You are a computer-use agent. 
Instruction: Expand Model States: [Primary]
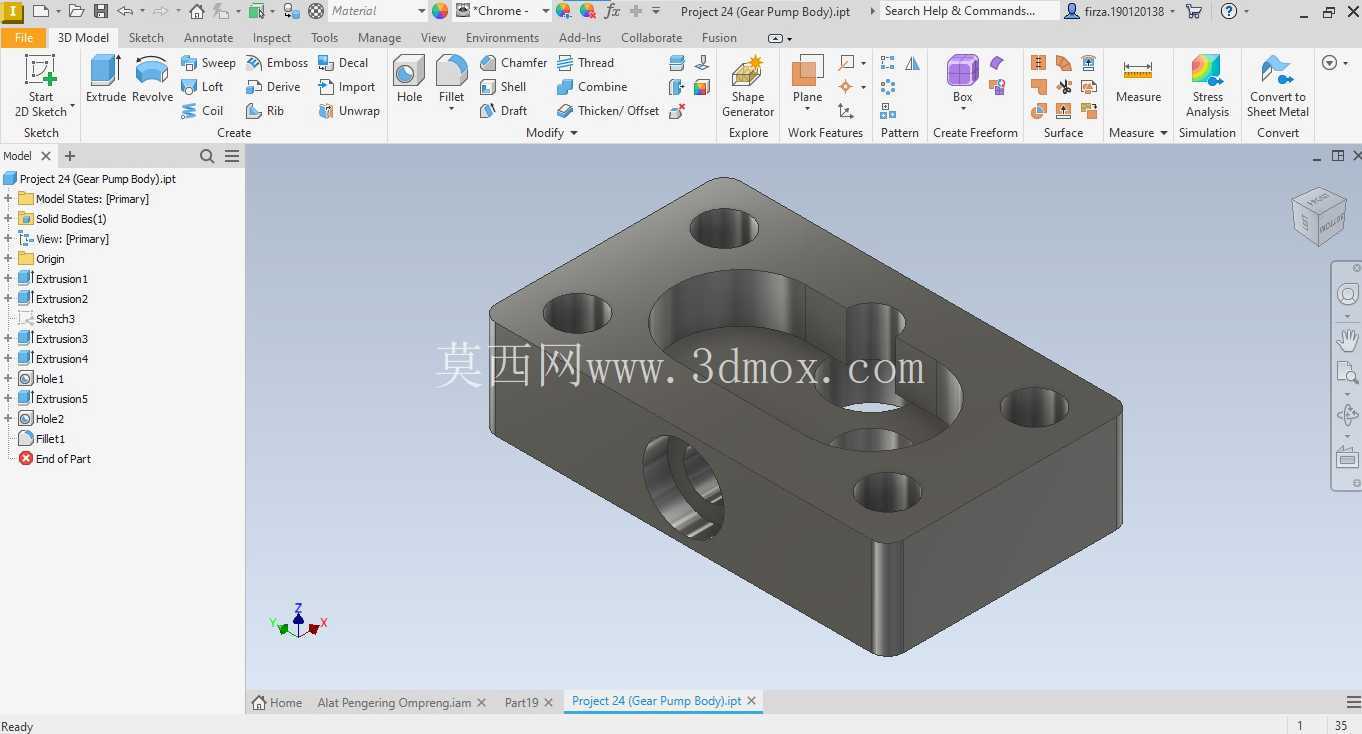8,199
